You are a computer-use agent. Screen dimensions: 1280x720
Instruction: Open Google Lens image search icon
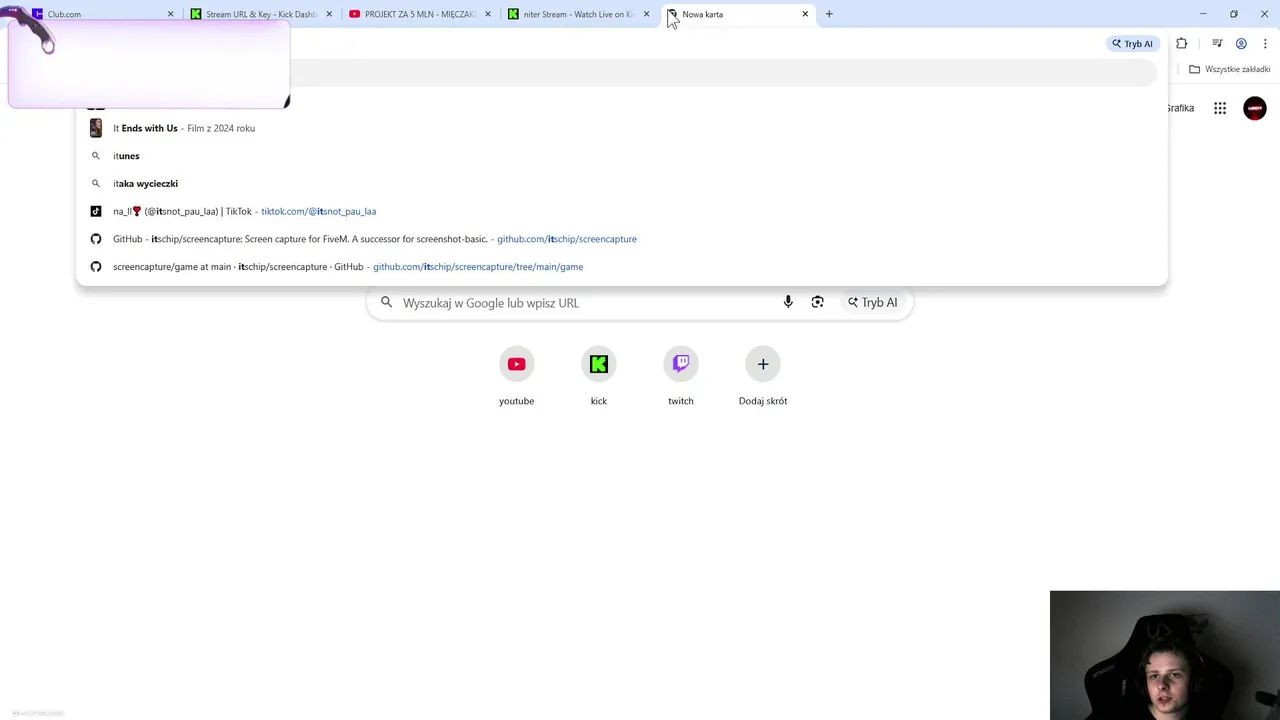tap(818, 302)
